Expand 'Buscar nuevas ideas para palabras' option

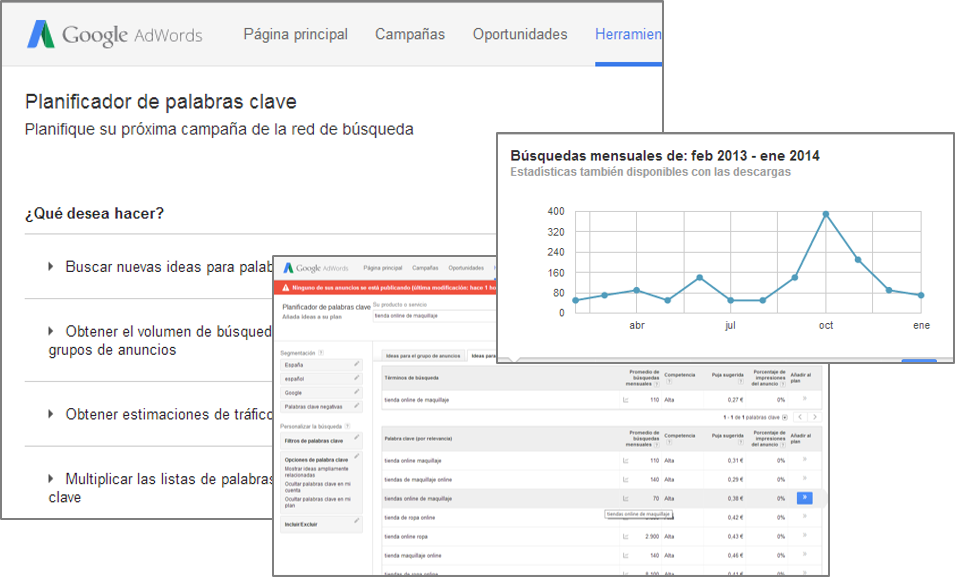point(51,266)
